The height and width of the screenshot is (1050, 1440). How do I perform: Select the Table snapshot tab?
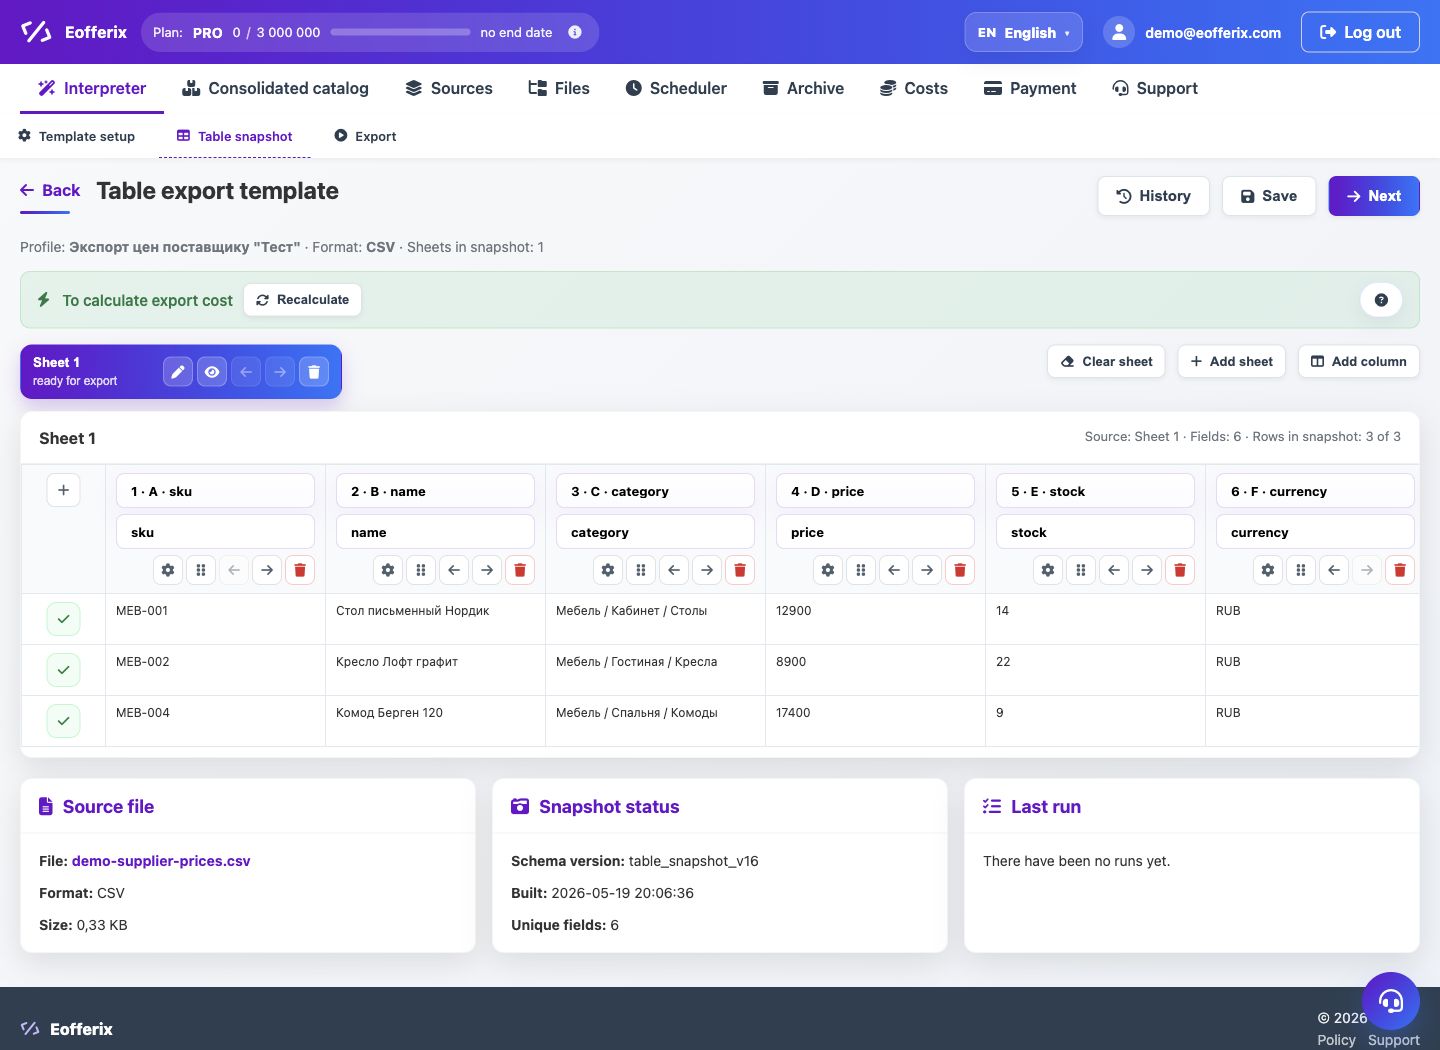click(235, 136)
